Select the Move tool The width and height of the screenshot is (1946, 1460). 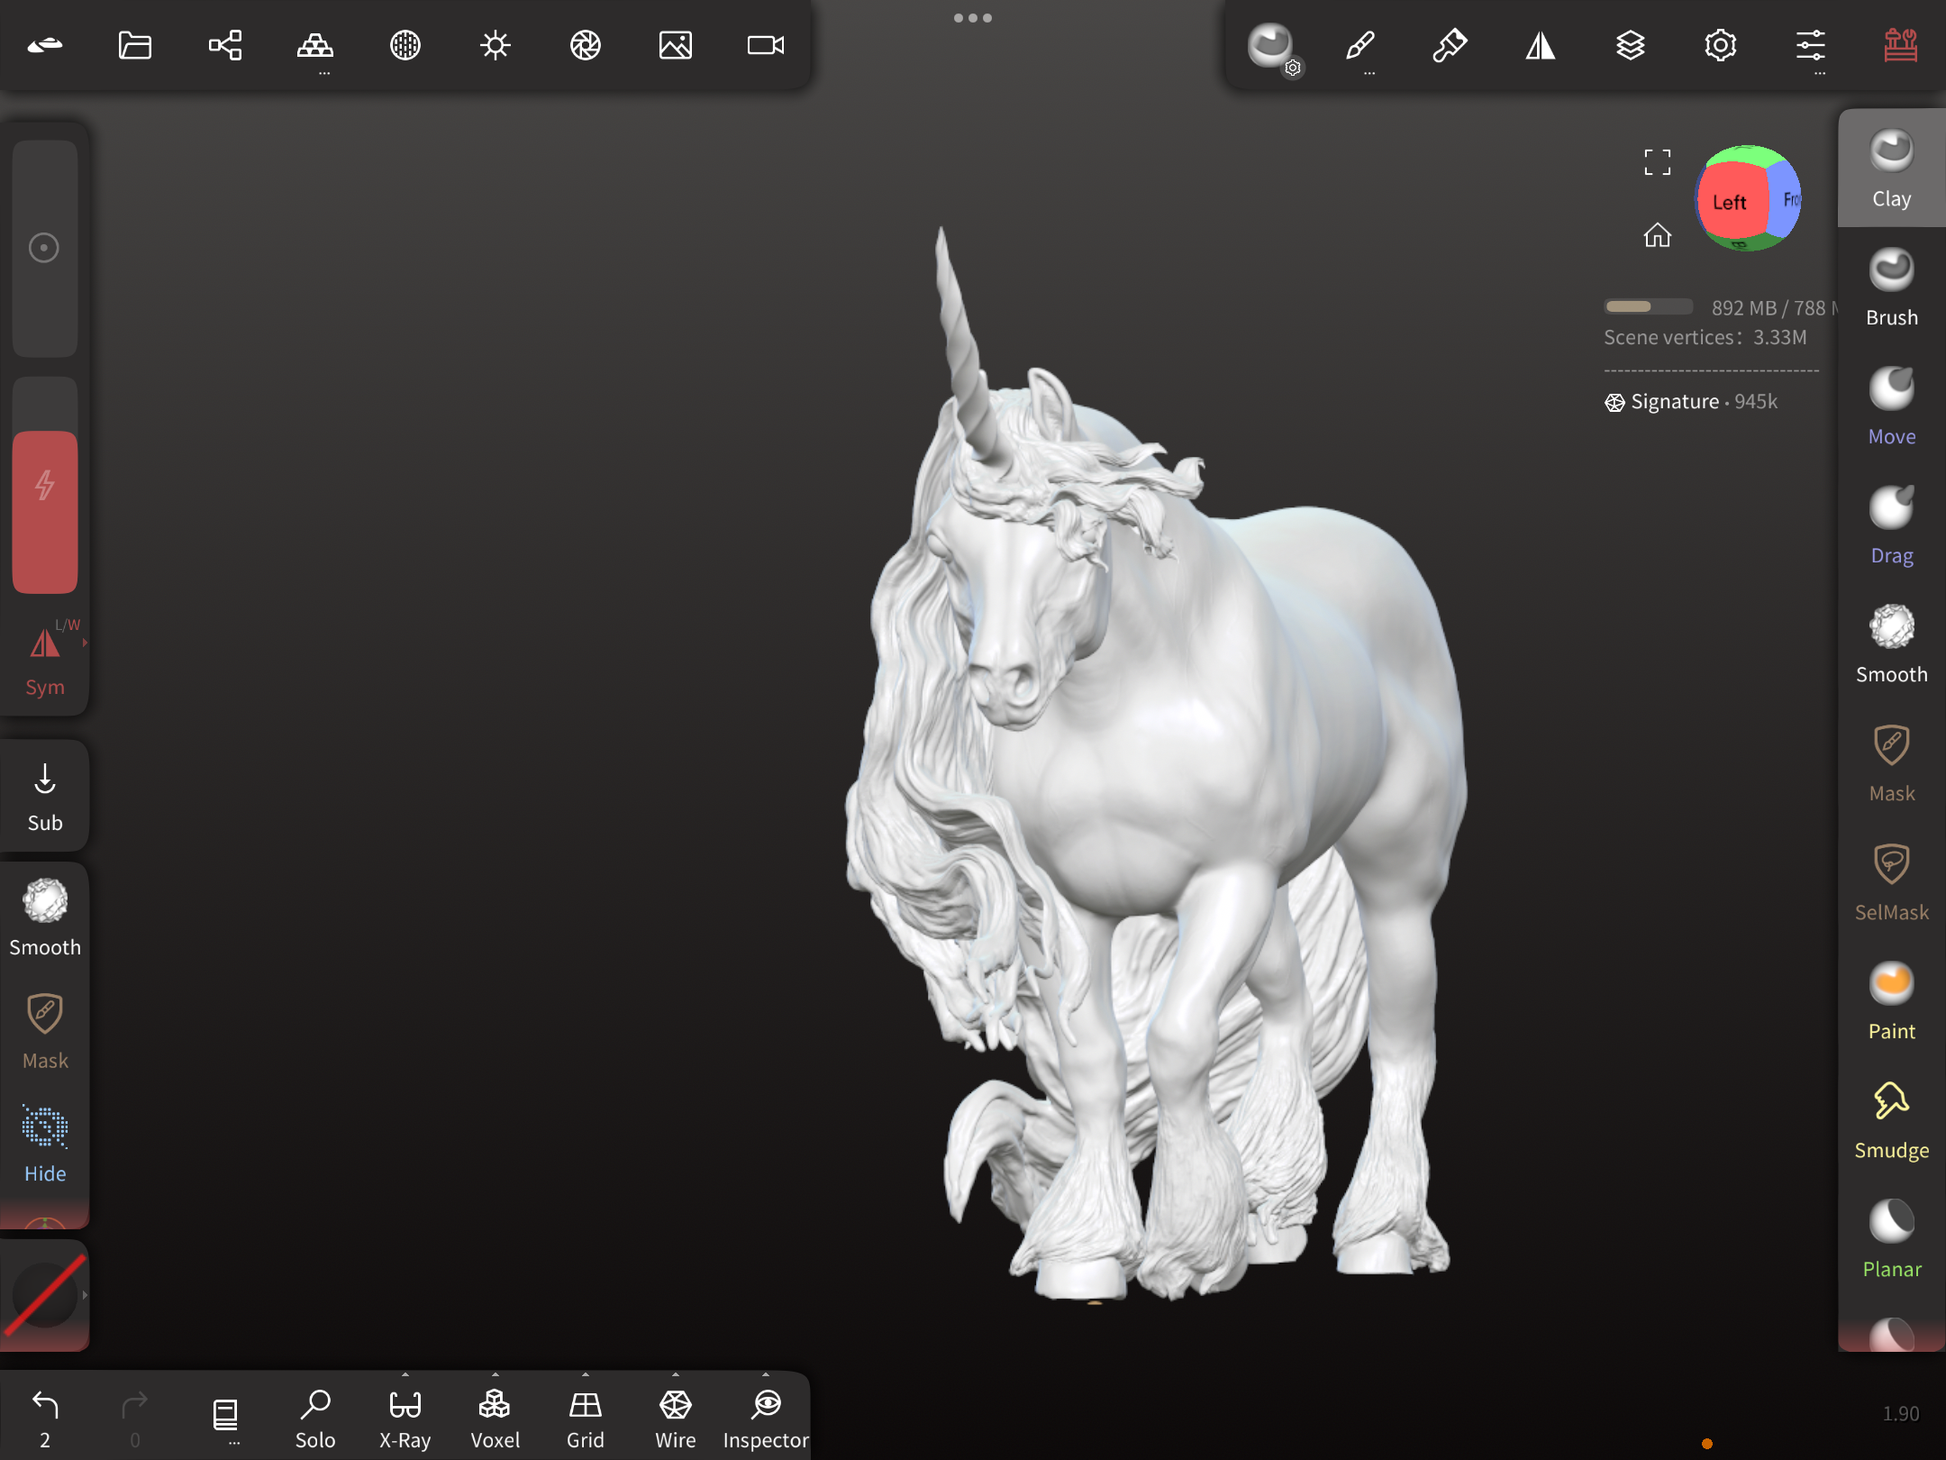click(x=1890, y=406)
